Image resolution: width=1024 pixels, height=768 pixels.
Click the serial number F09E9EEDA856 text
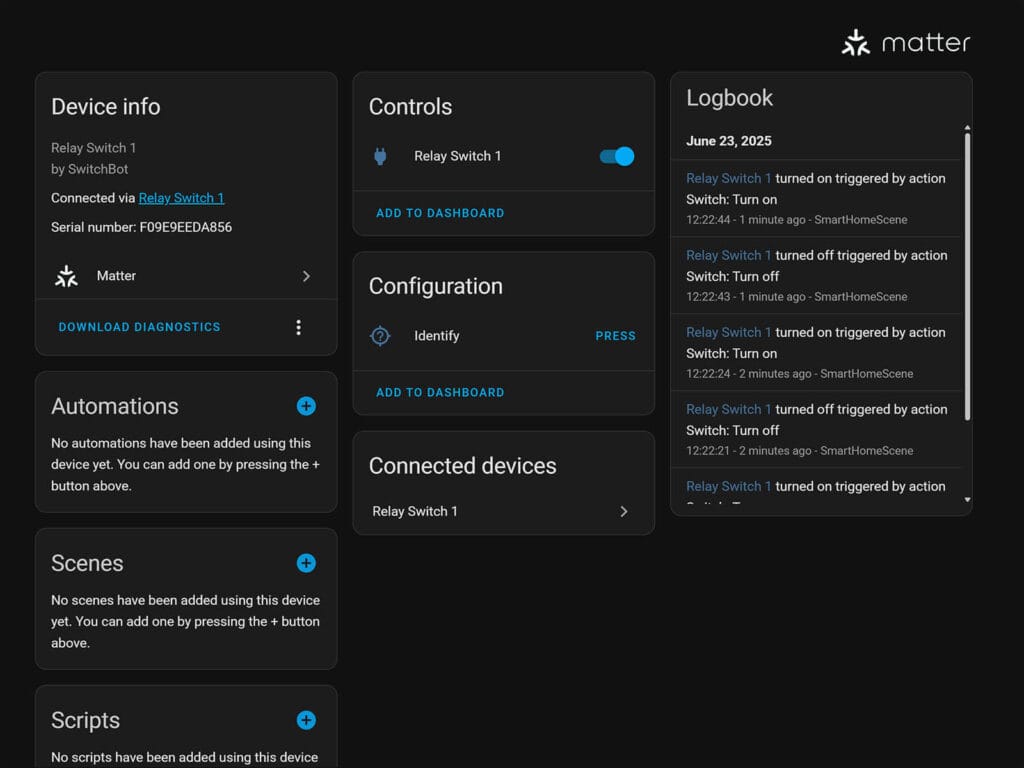click(x=185, y=227)
